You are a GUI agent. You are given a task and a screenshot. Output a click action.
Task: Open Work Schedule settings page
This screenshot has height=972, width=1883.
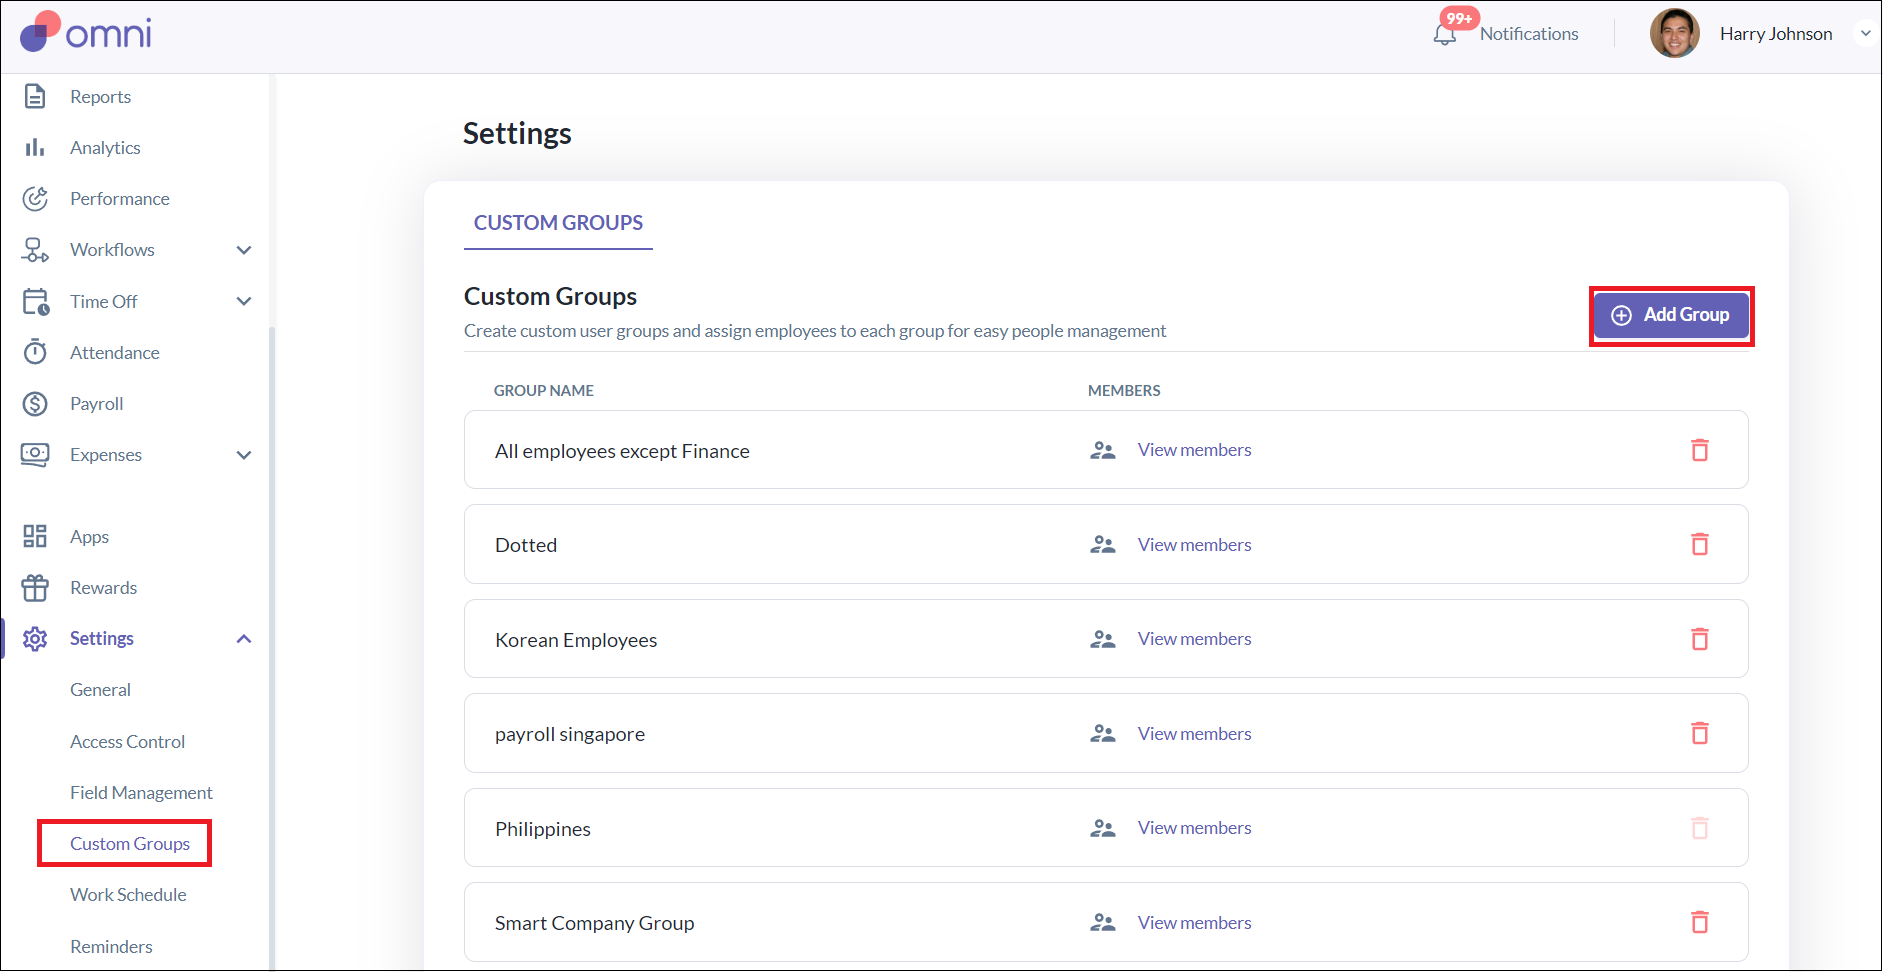pyautogui.click(x=128, y=895)
